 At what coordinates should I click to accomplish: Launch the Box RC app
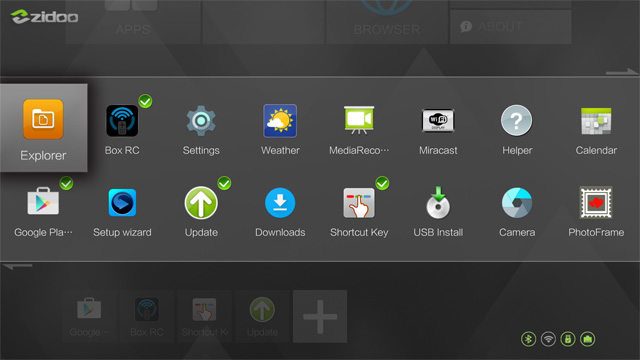tap(122, 121)
